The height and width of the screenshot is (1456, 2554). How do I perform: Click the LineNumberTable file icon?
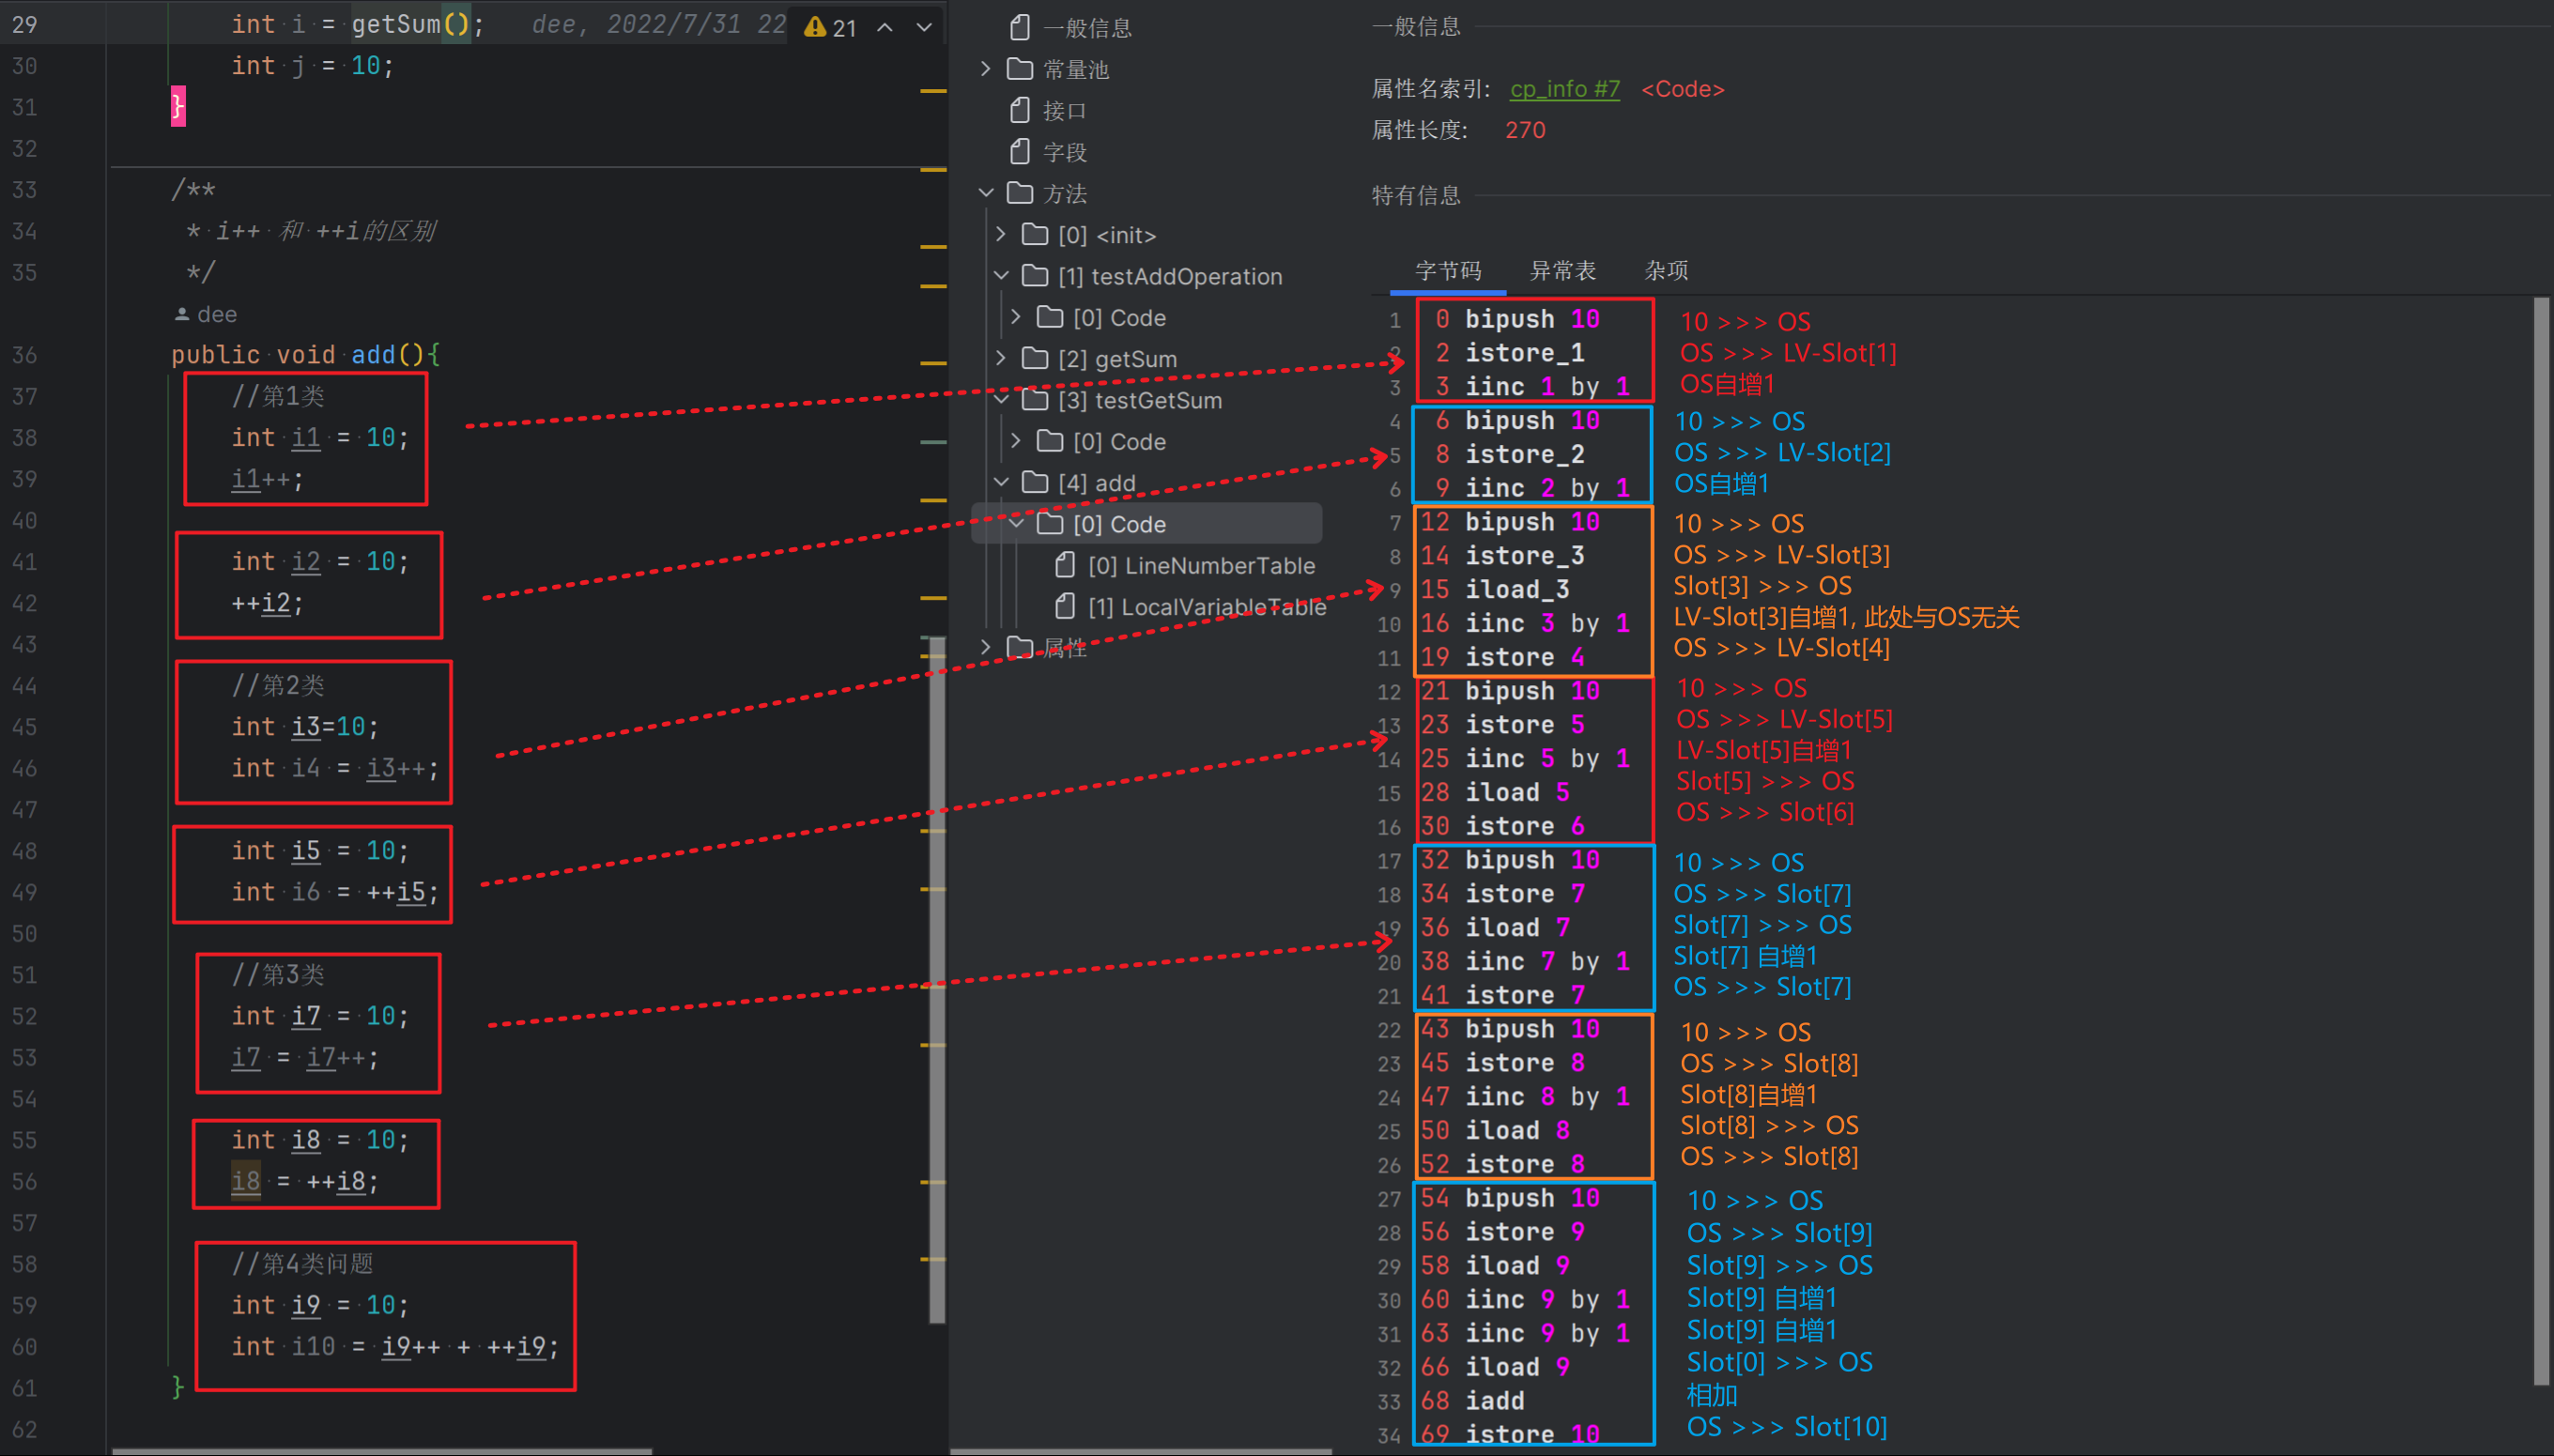pos(1065,565)
